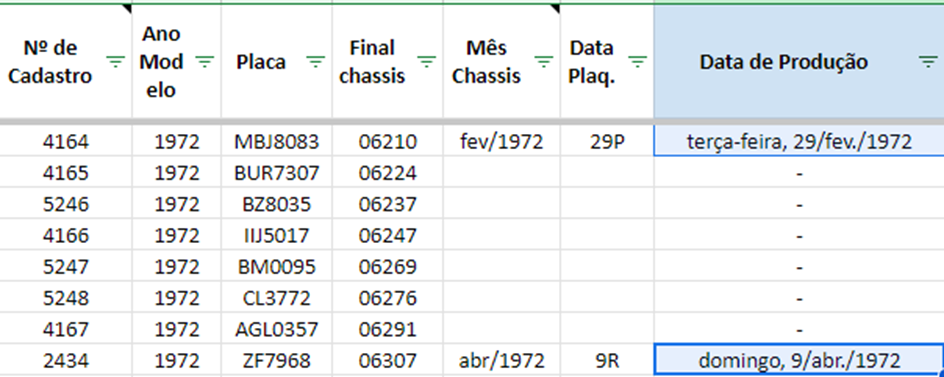Screen dimensions: 944x377
Task: Click production date dash in BUR7307 row
Action: (x=799, y=173)
